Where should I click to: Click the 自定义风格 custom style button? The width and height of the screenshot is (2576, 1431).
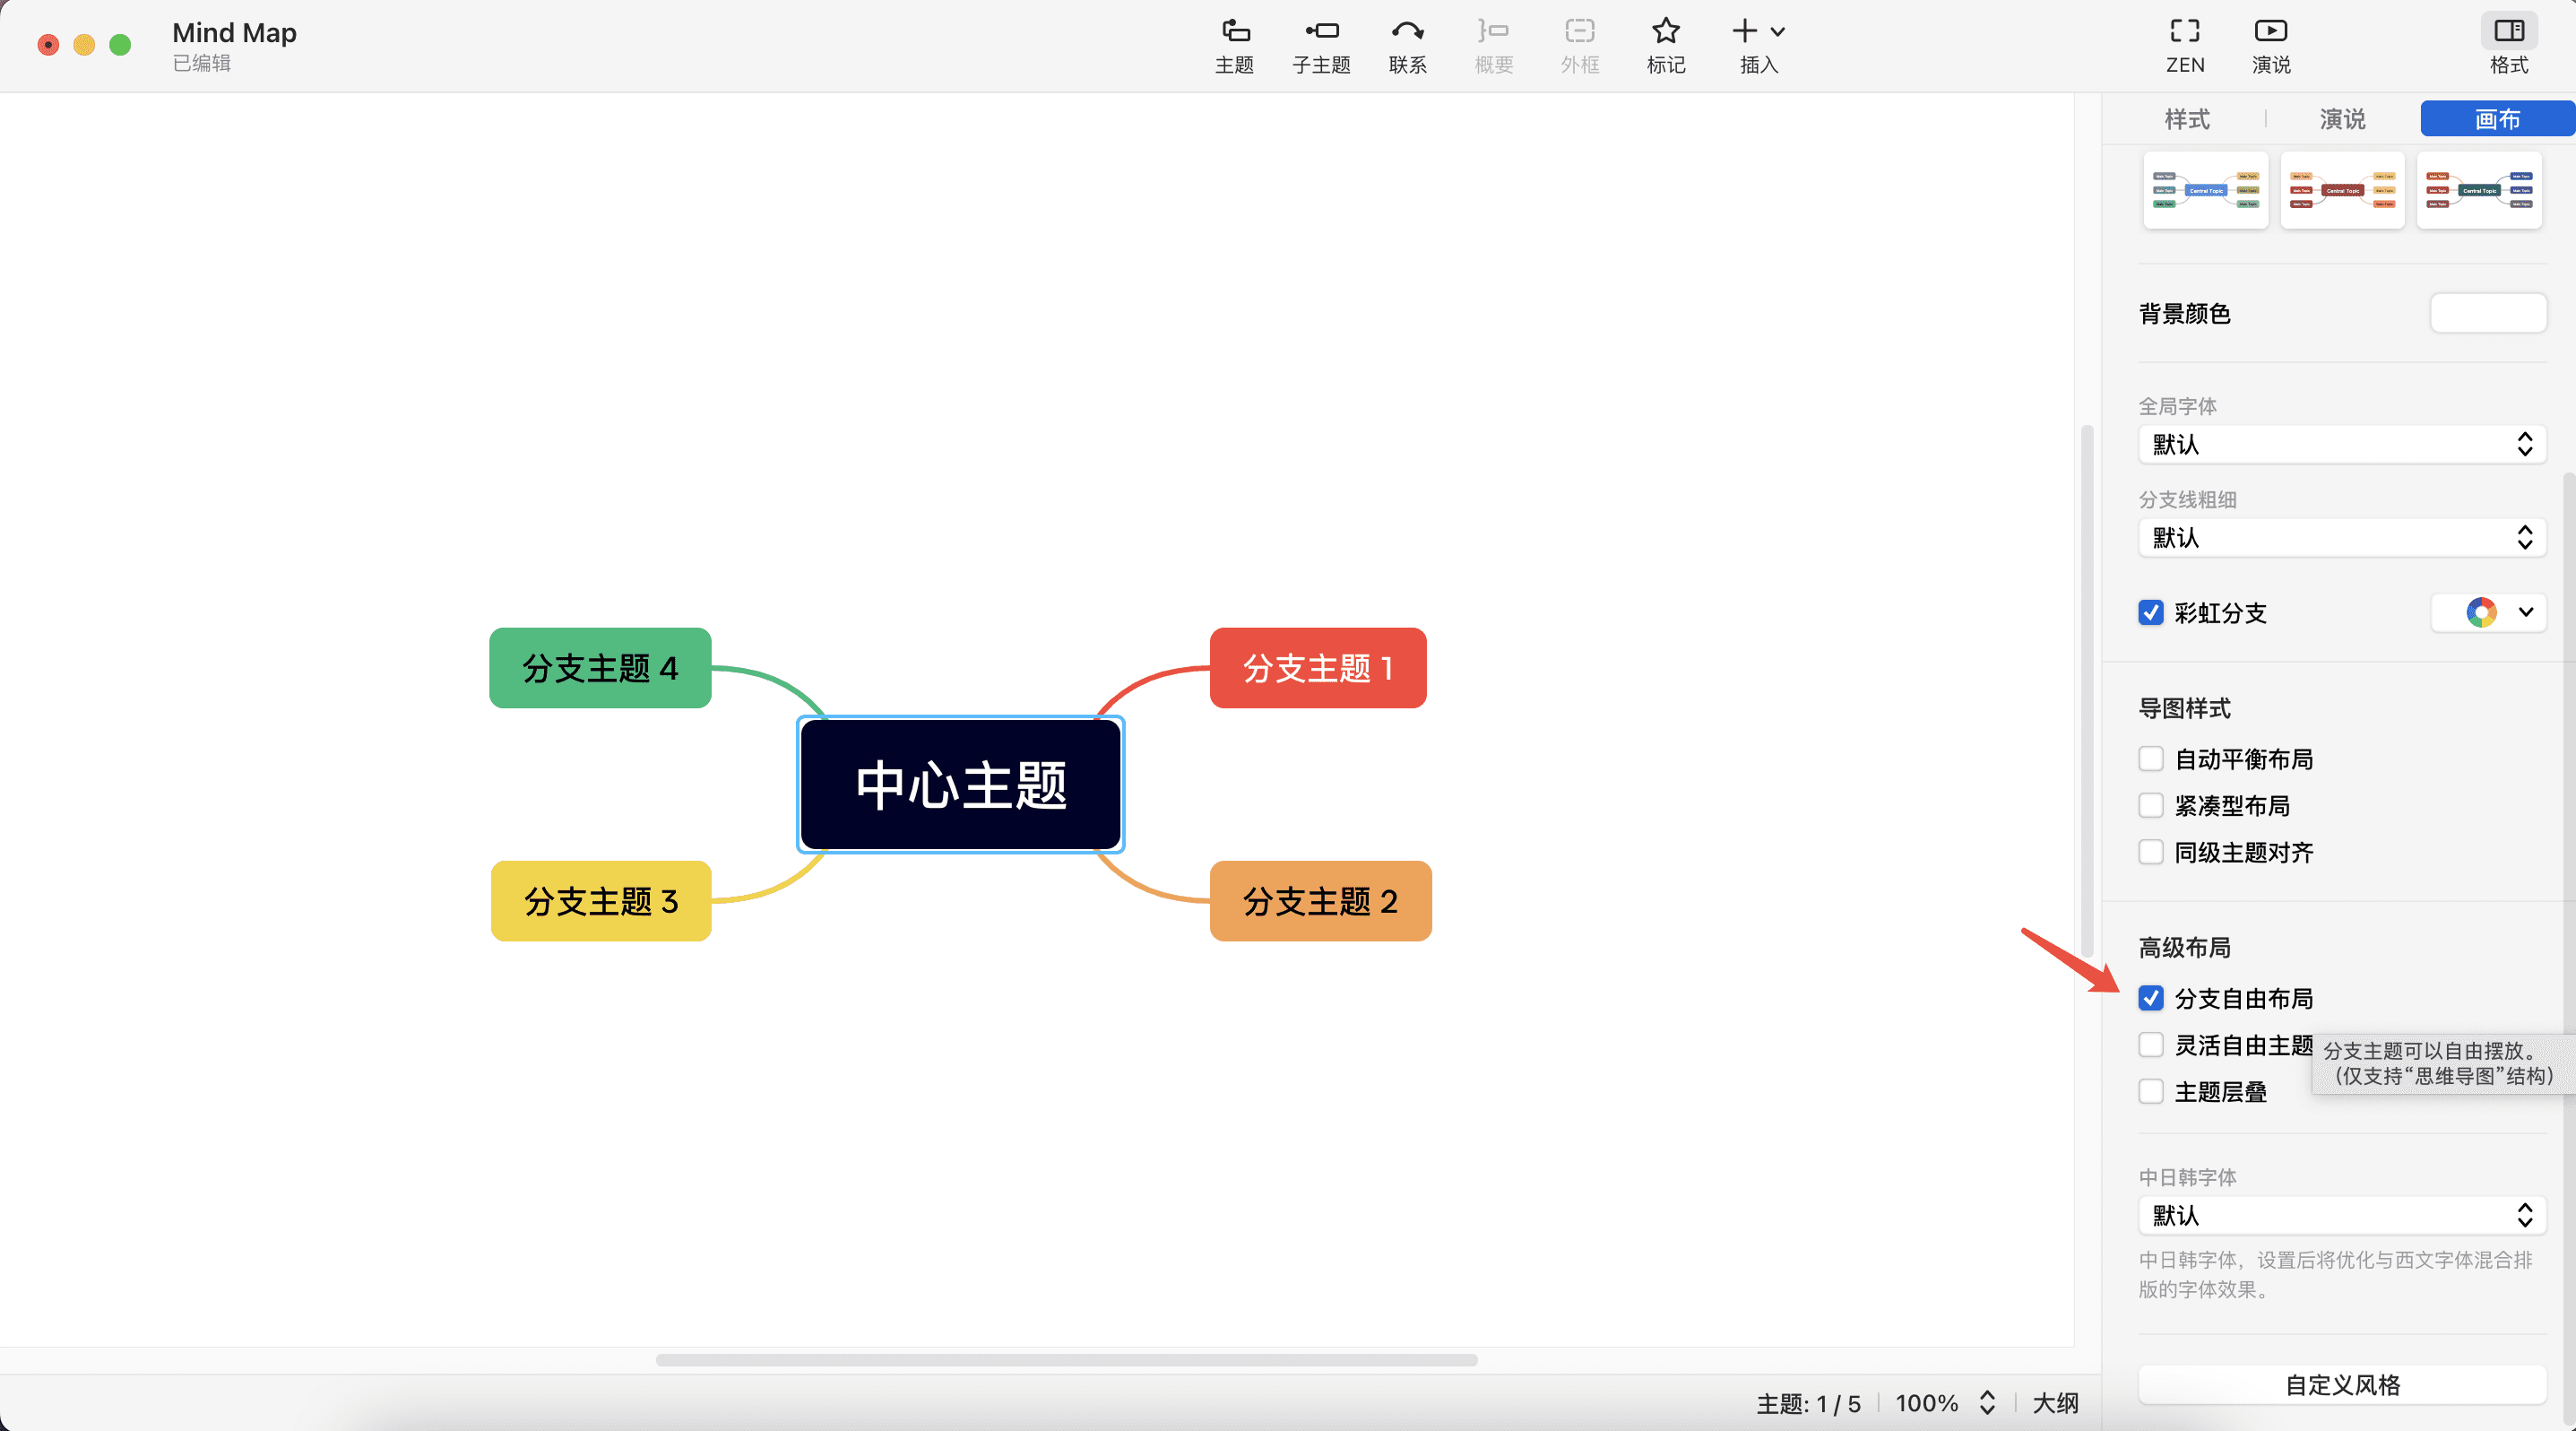coord(2341,1385)
